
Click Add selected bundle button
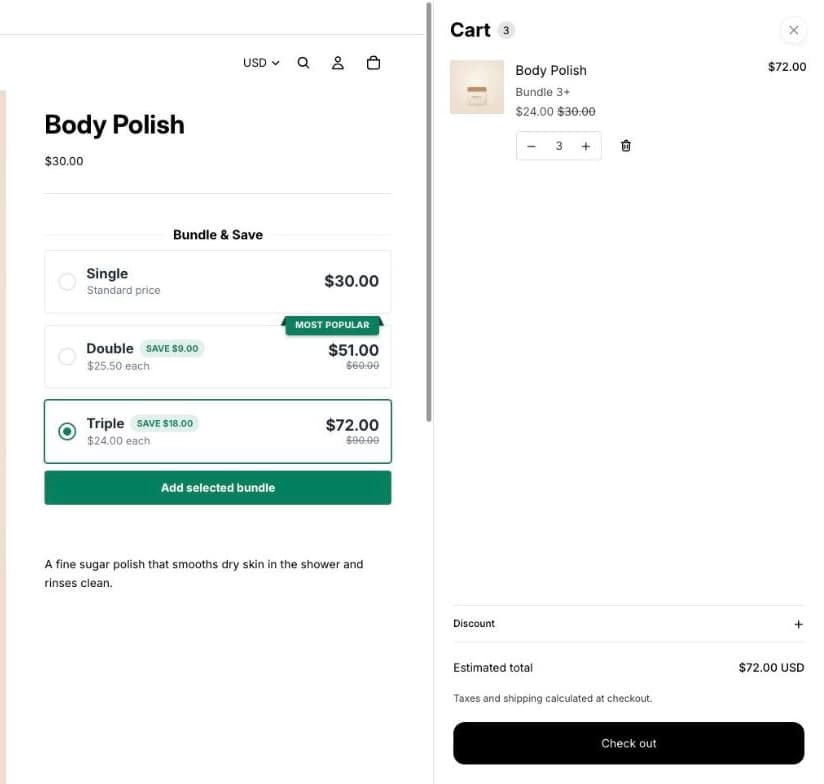[x=218, y=488]
